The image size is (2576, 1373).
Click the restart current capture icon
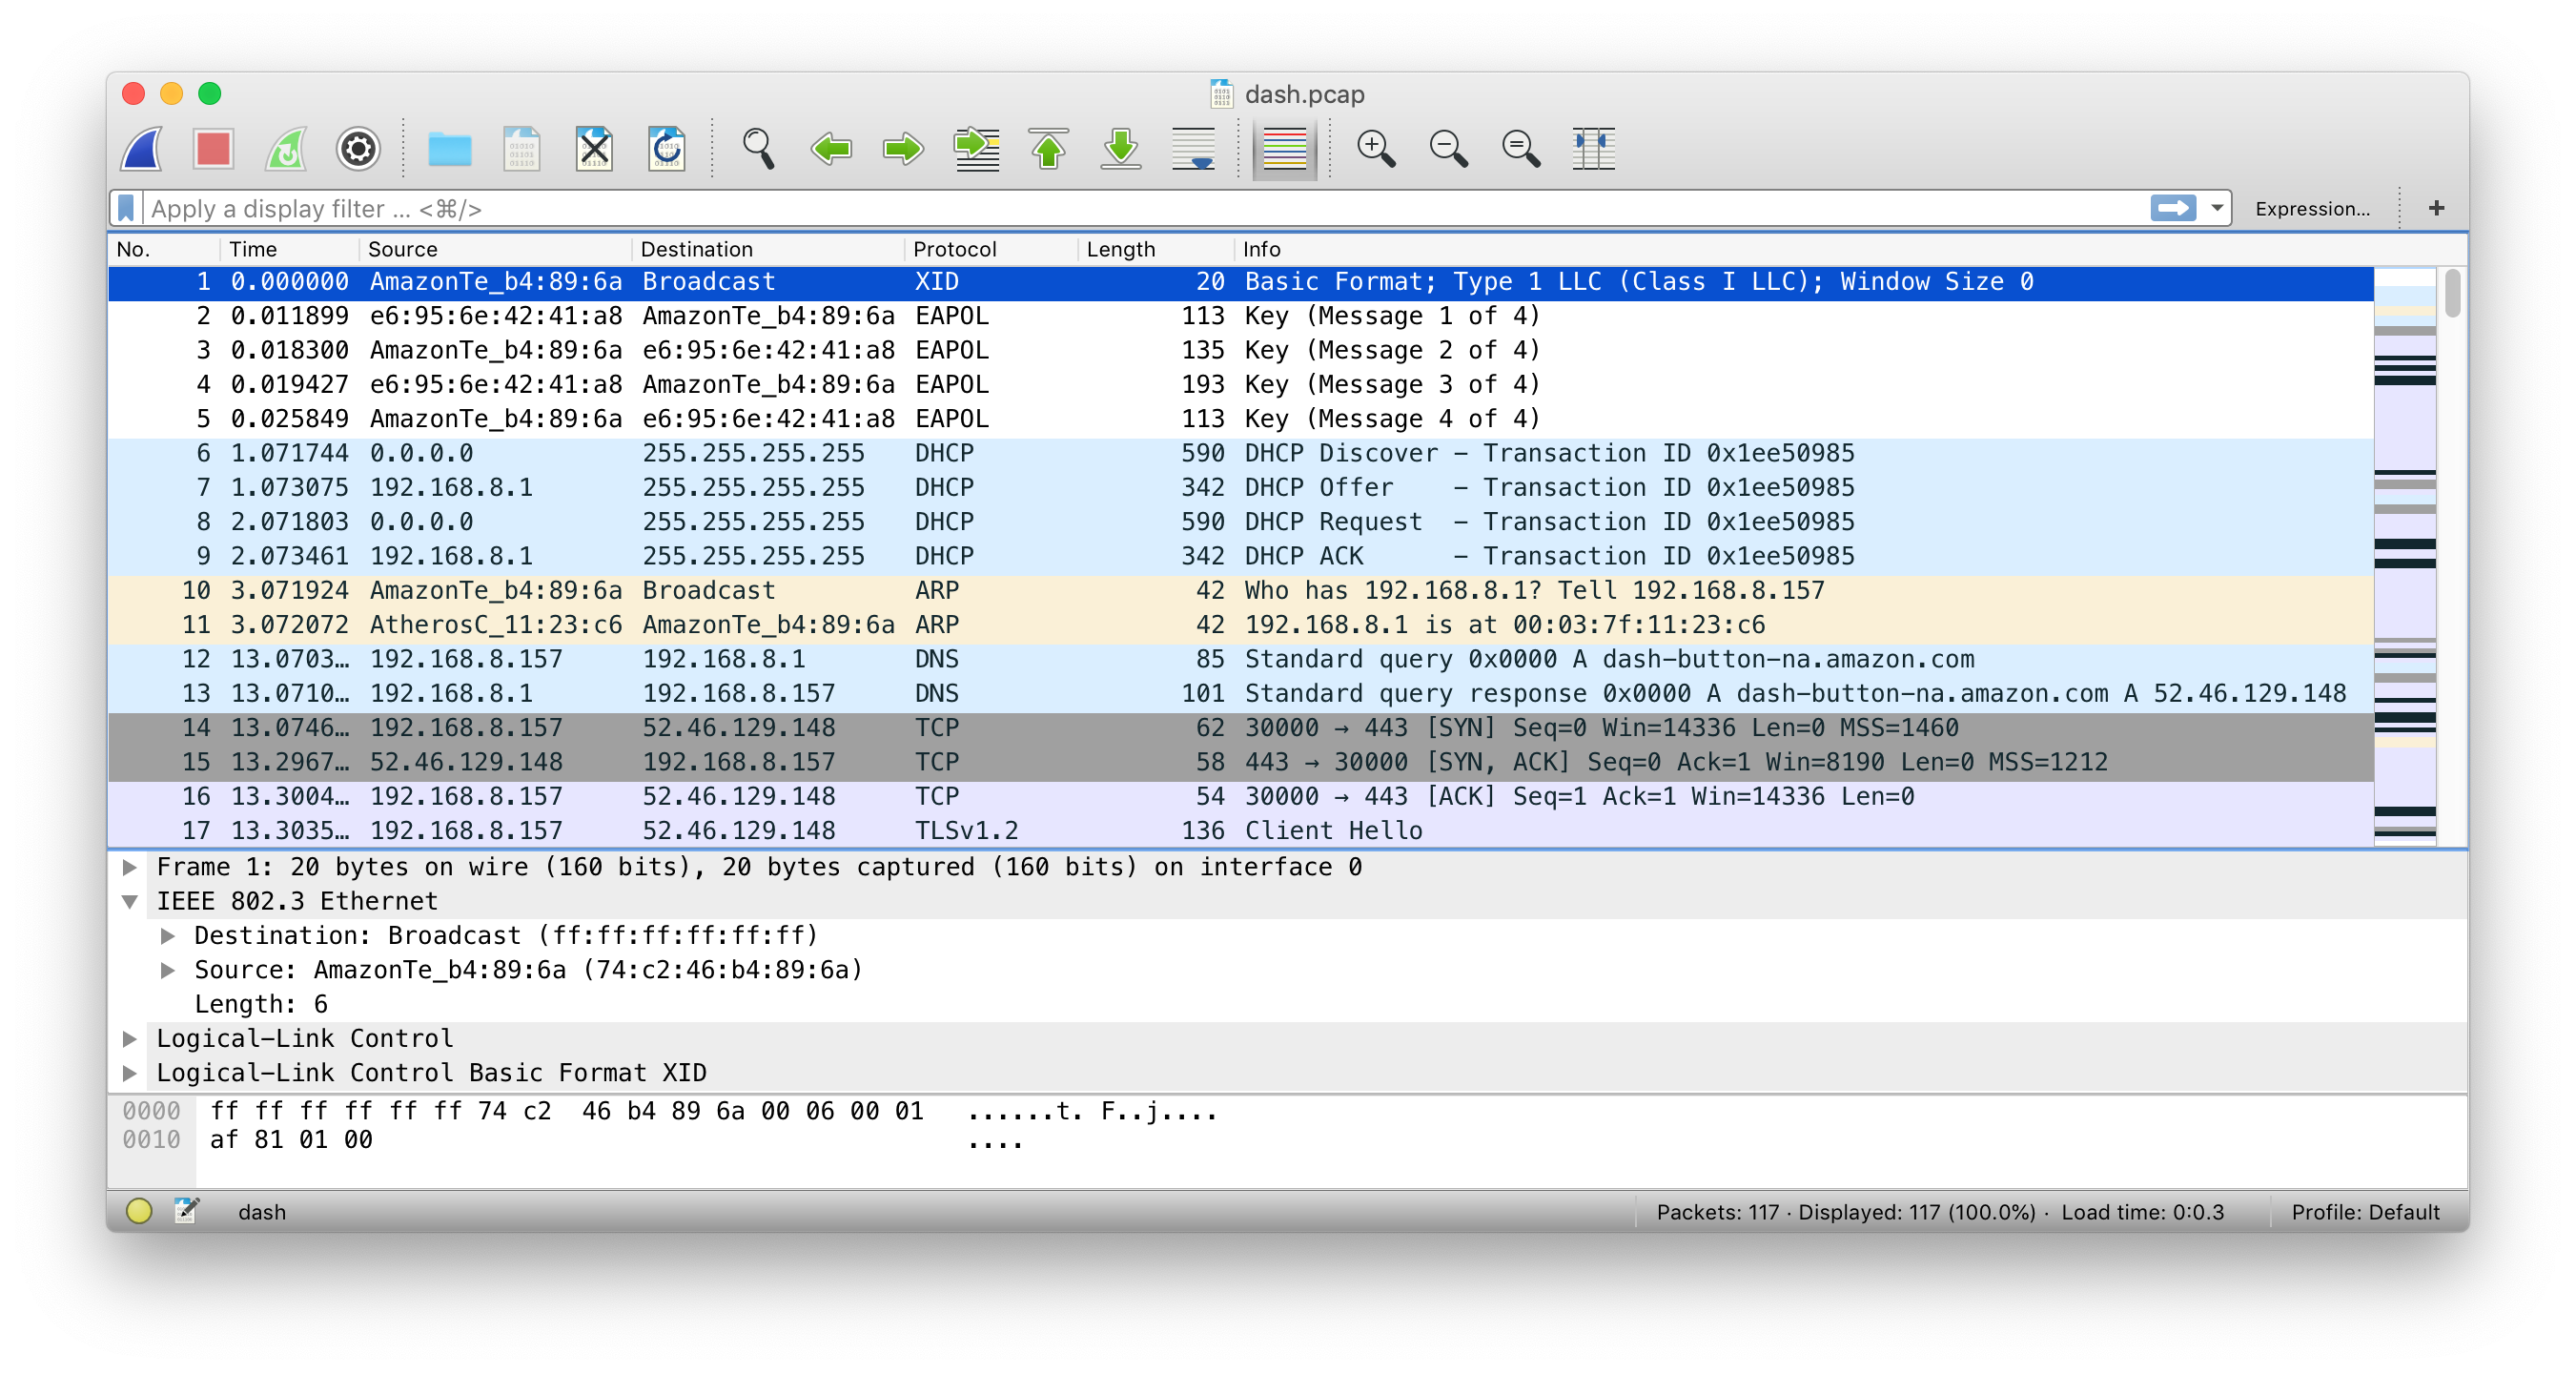coord(286,148)
